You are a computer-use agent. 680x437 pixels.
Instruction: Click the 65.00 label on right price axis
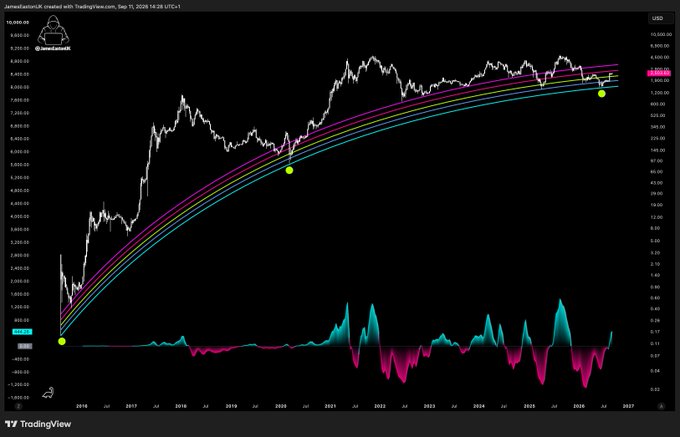click(659, 172)
